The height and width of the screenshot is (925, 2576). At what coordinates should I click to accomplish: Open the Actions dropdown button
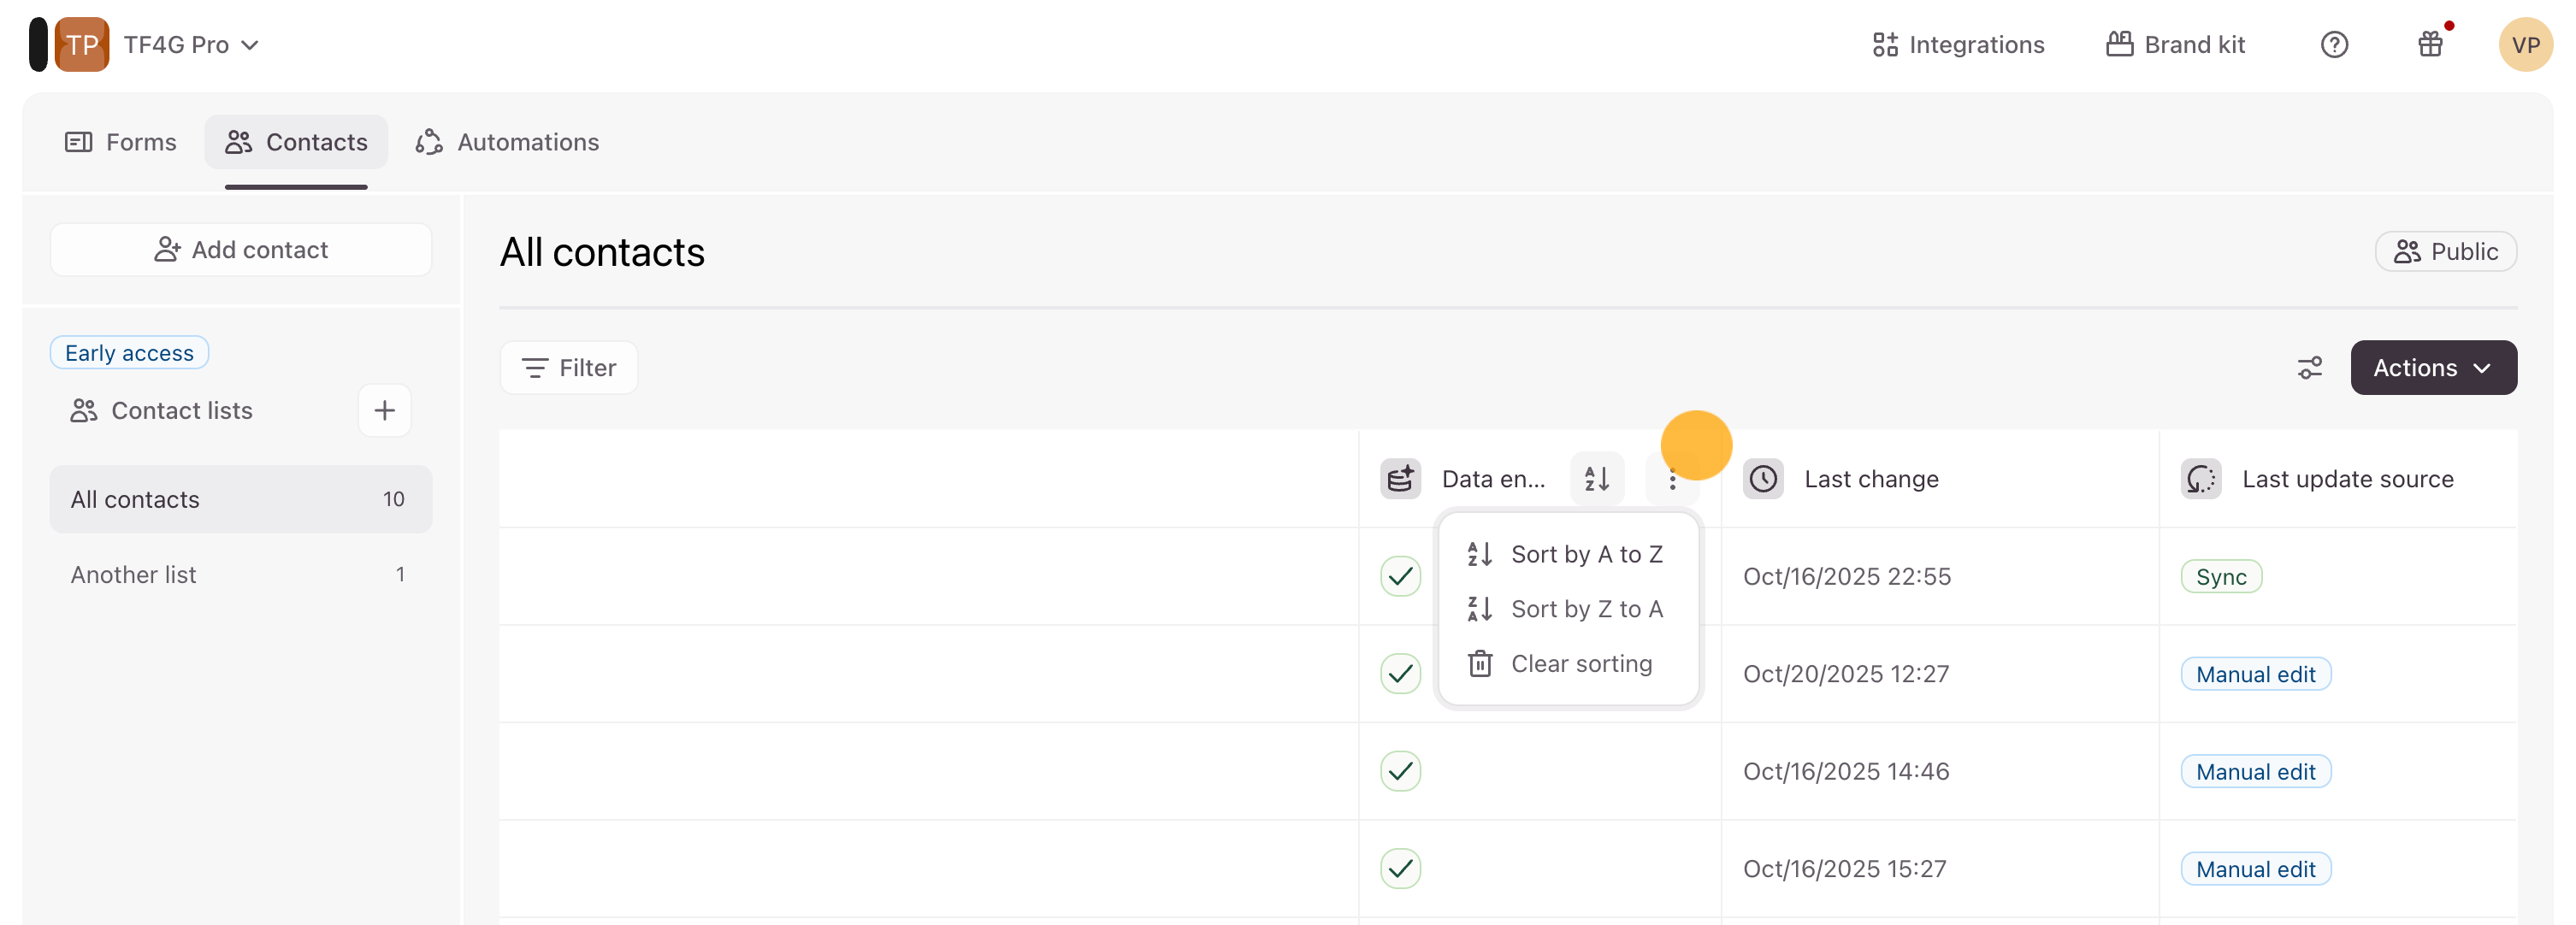coord(2432,368)
